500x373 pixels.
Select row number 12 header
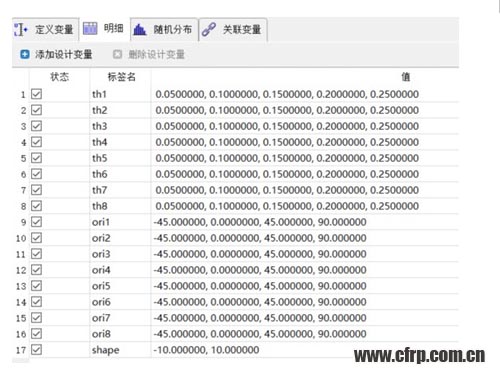coord(21,270)
